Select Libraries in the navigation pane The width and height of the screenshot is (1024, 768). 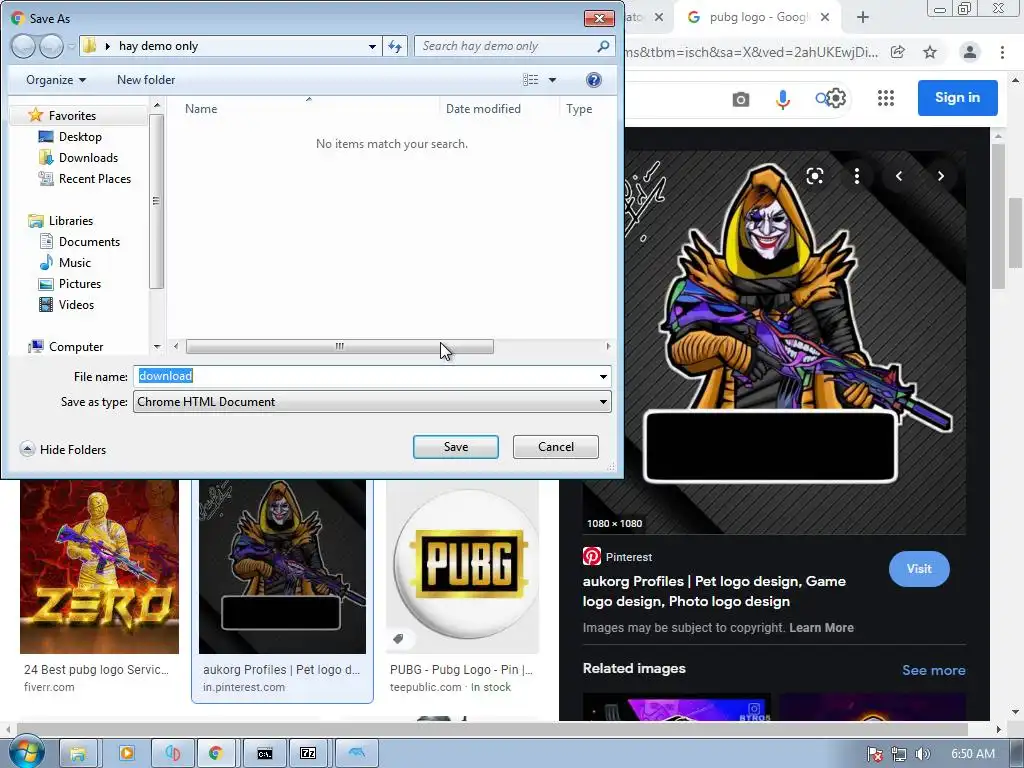[x=71, y=221]
